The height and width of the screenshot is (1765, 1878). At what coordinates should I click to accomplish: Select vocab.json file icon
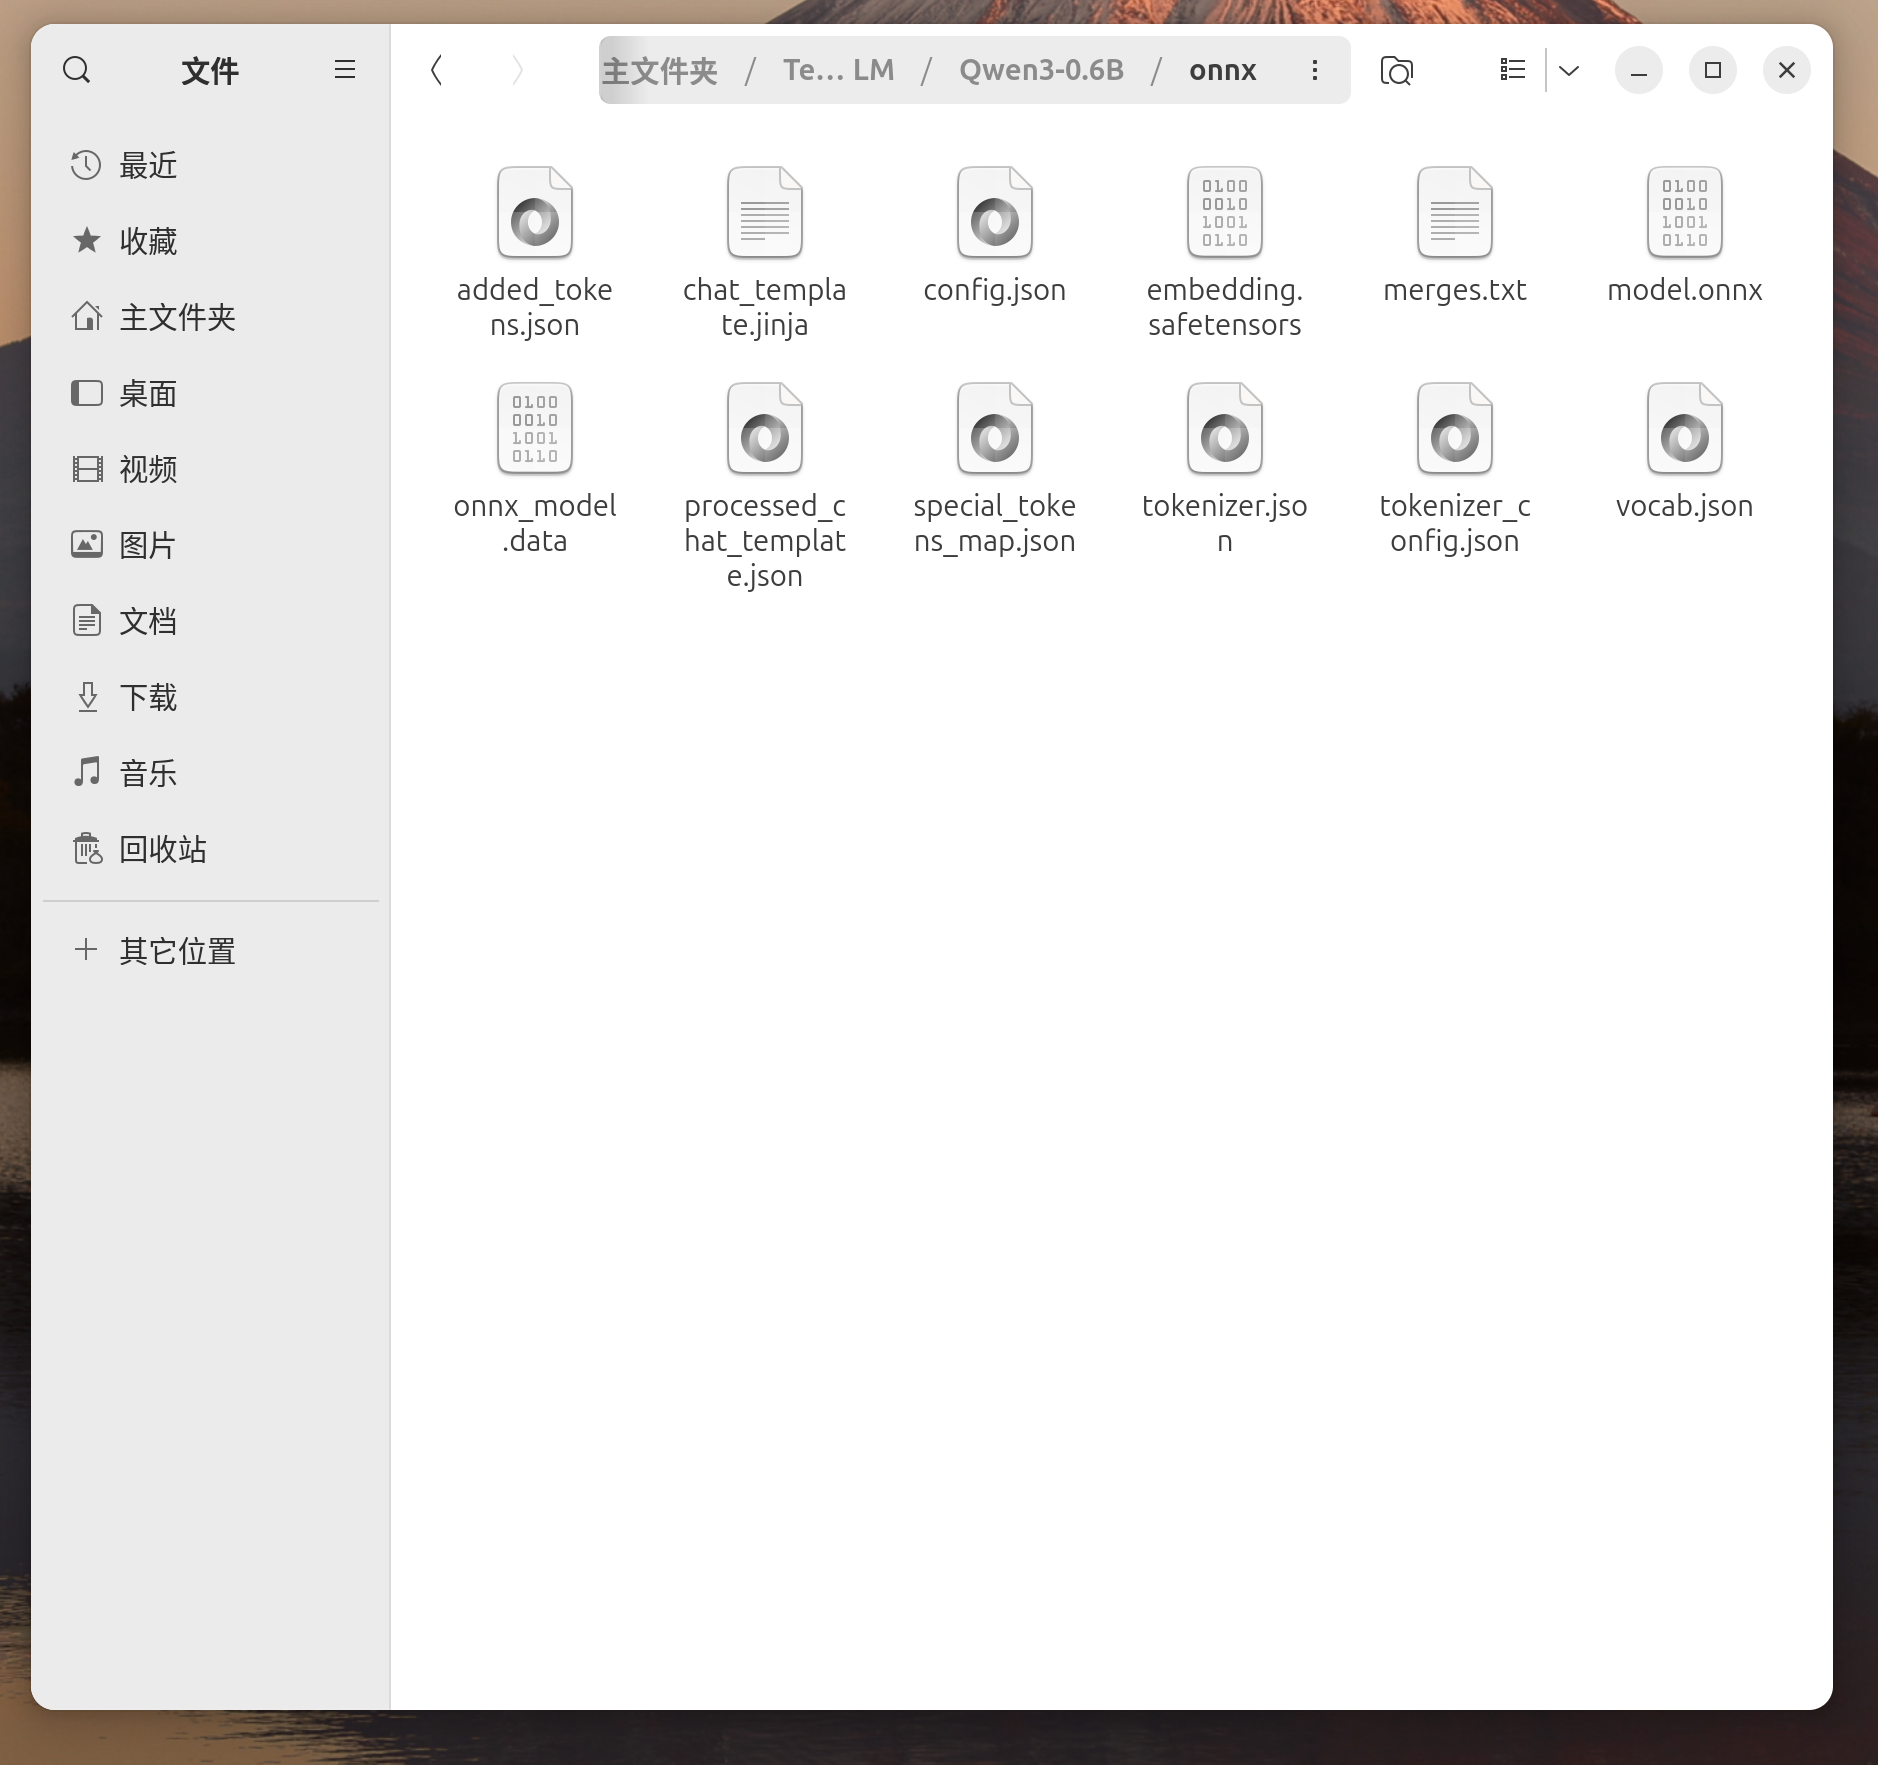1685,428
